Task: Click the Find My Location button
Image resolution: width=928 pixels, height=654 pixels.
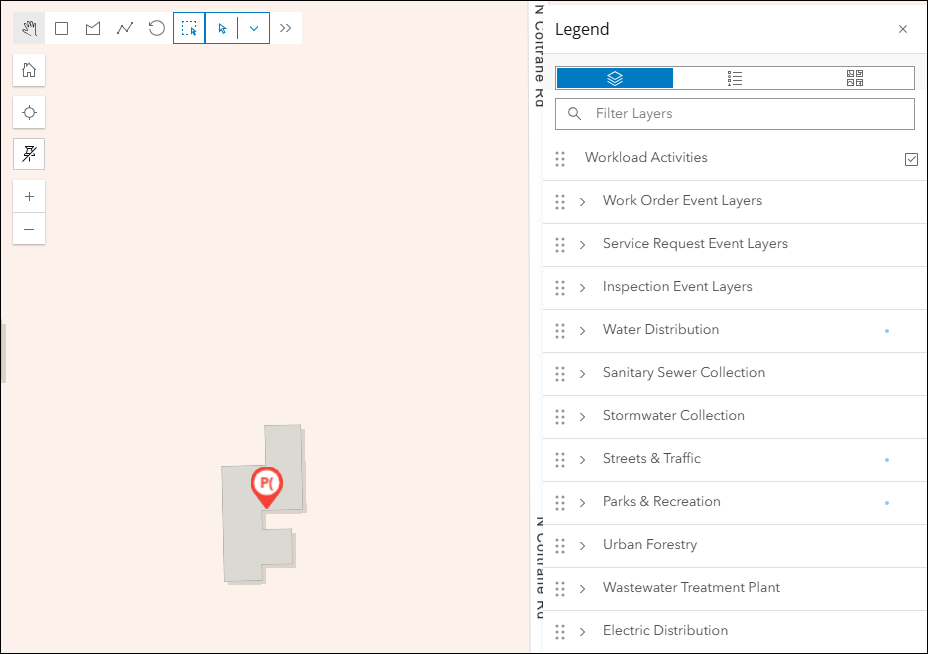Action: pyautogui.click(x=28, y=112)
